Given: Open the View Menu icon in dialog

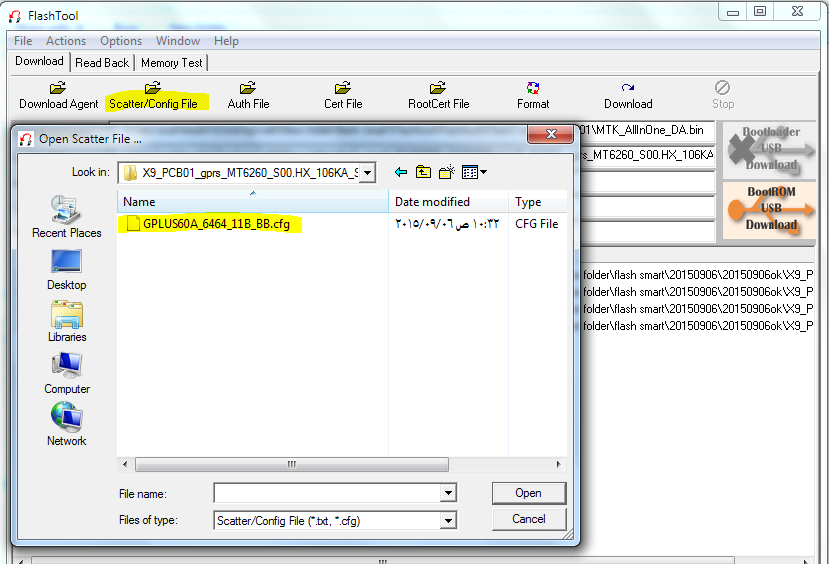Looking at the screenshot, I should (474, 172).
